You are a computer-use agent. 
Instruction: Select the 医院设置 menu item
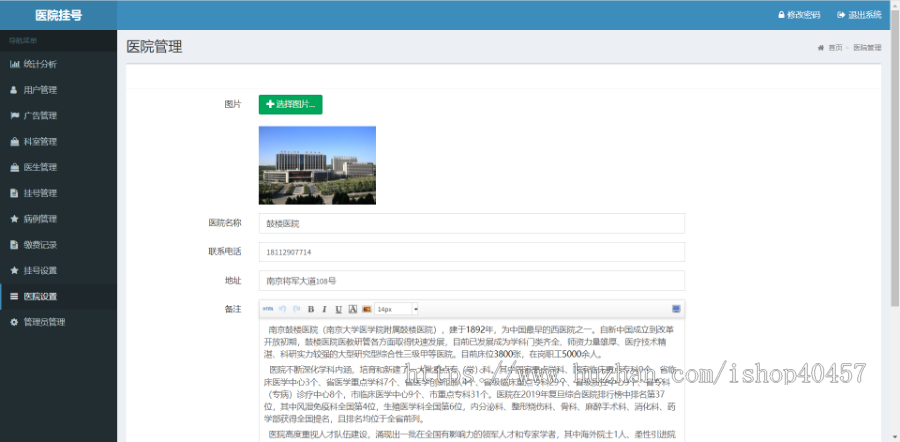tap(59, 297)
